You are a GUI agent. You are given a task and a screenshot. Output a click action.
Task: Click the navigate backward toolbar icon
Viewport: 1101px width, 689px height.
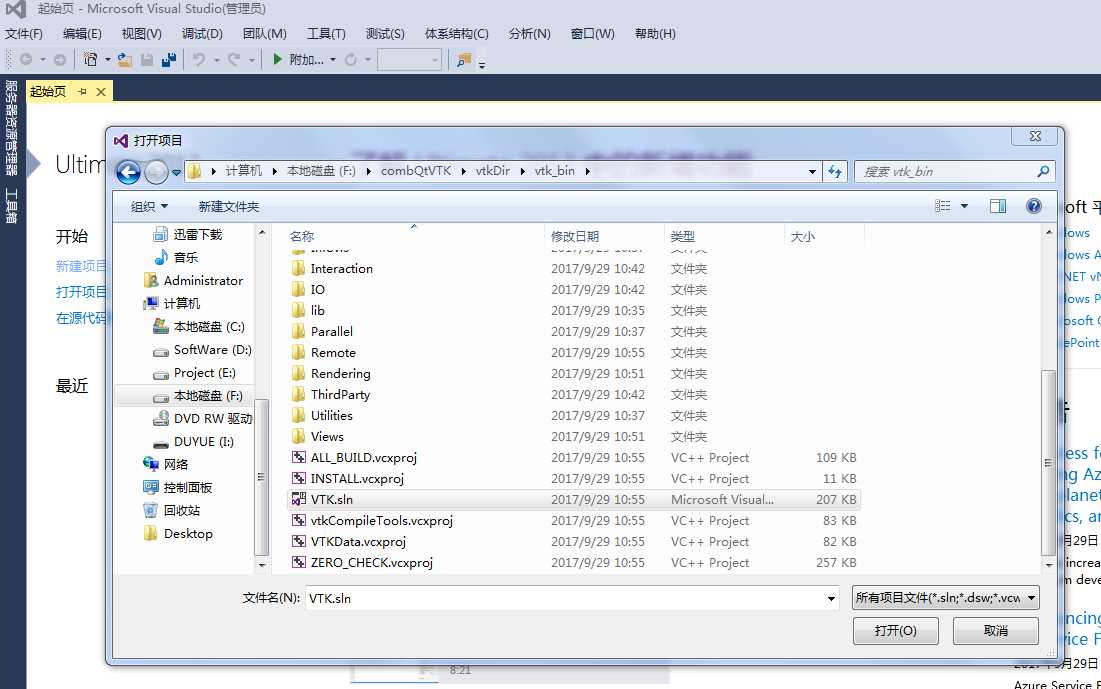(26, 60)
